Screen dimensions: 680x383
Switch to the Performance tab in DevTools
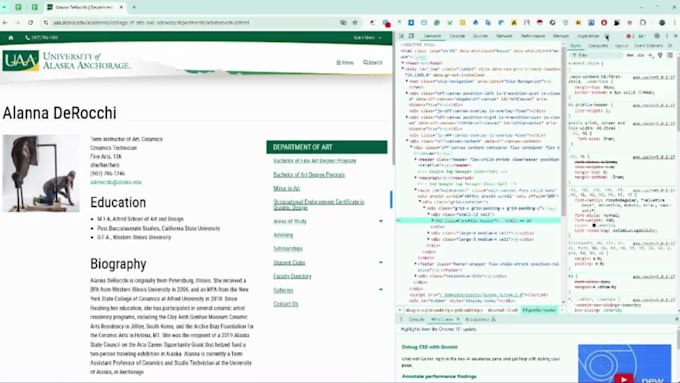[x=533, y=36]
